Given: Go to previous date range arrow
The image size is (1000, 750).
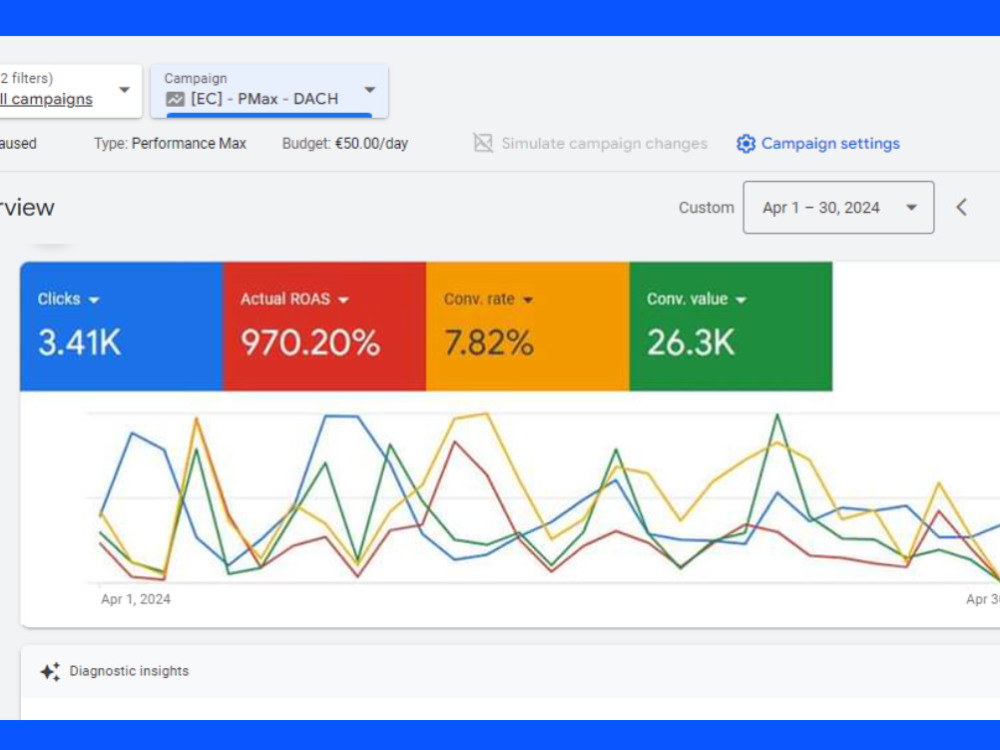Looking at the screenshot, I should (962, 207).
